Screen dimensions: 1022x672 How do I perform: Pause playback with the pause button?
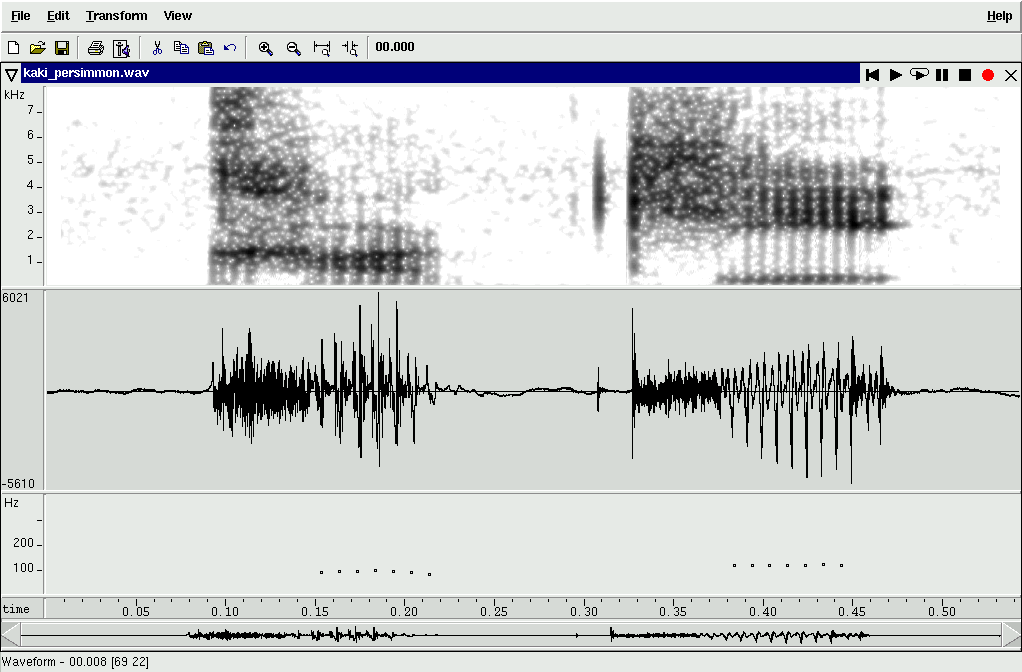[942, 75]
